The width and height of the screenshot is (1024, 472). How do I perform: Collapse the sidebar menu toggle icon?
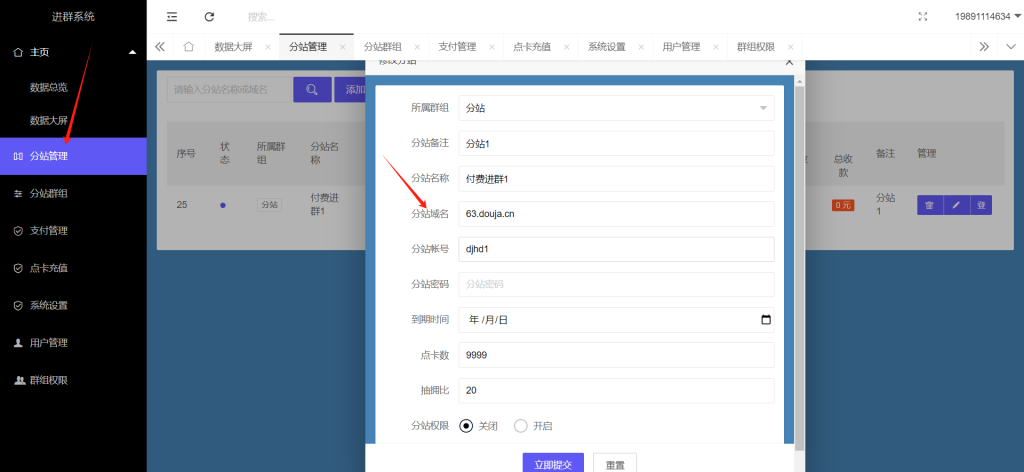[172, 17]
